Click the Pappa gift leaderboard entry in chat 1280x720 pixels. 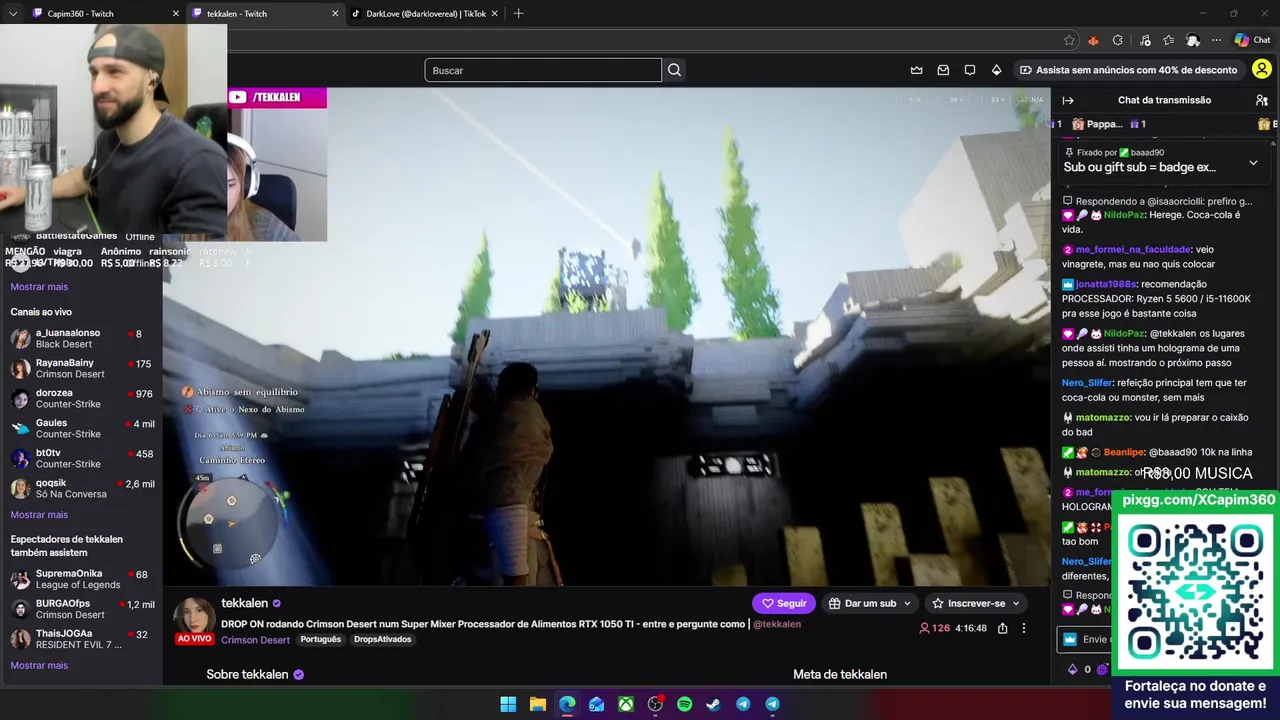[x=1107, y=124]
